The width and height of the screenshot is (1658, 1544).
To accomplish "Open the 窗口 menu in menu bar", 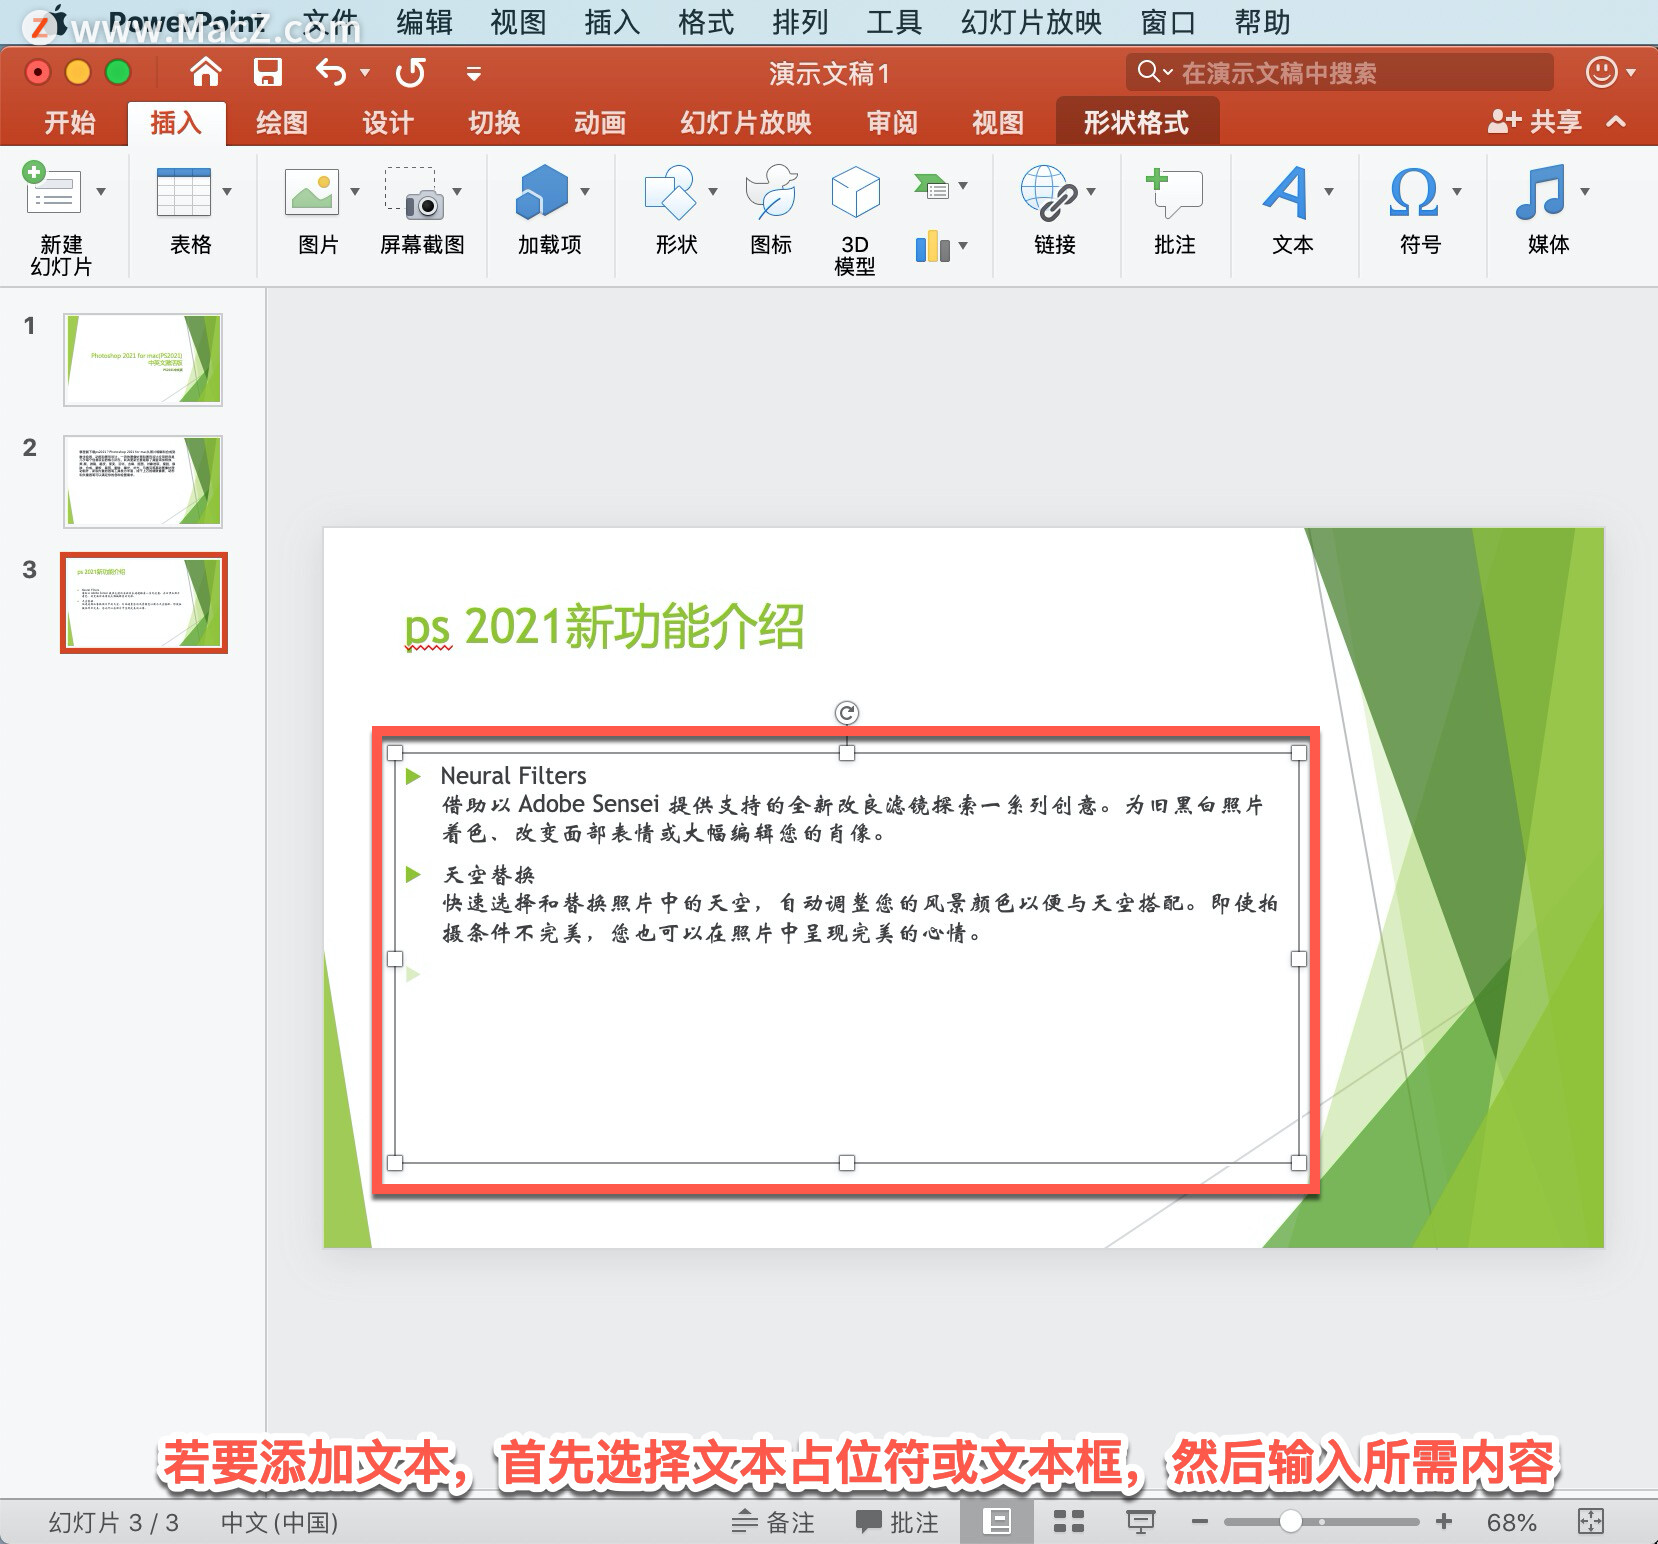I will point(1168,22).
